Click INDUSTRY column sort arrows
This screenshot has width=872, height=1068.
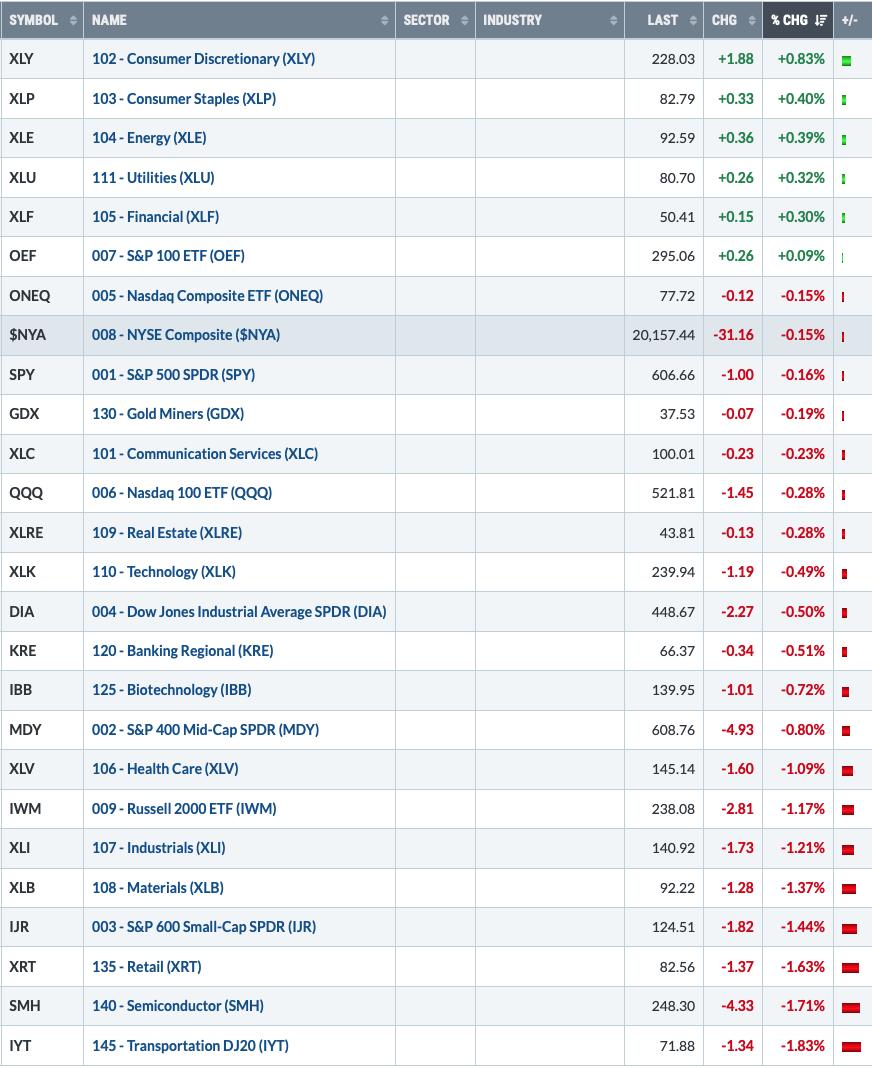pos(613,20)
